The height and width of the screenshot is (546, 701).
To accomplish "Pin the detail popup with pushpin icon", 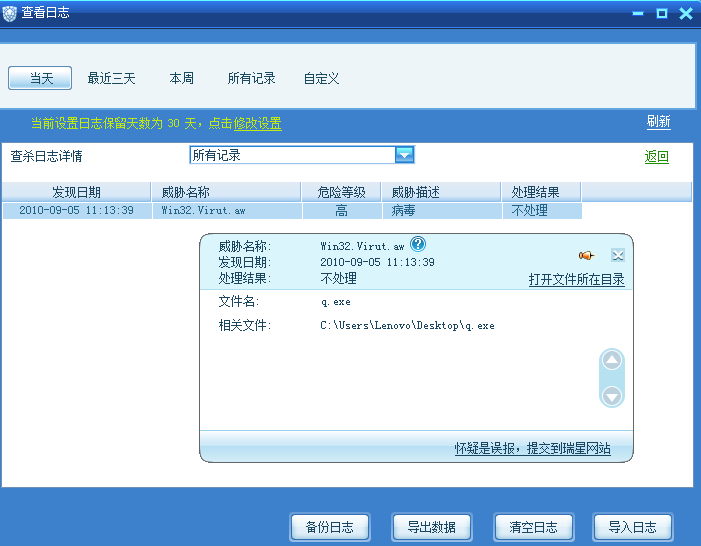I will (x=586, y=255).
